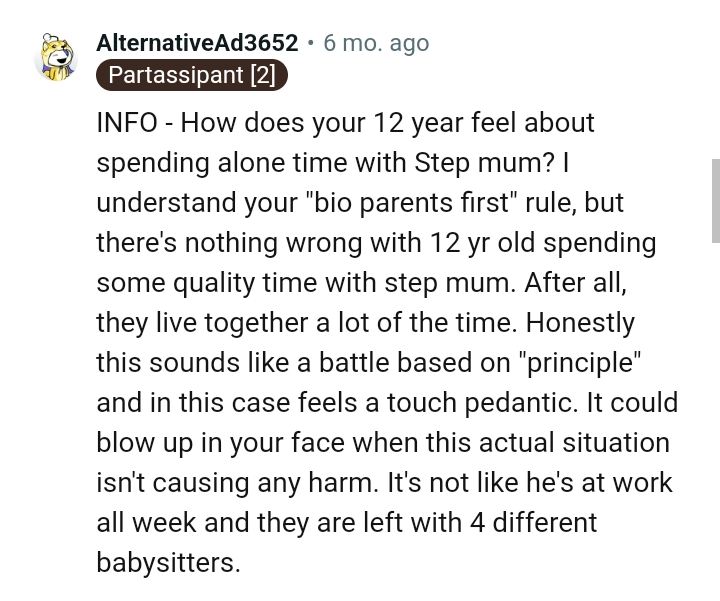The image size is (720, 601).
Task: Click the "6 mo. ago" timestamp
Action: [376, 43]
